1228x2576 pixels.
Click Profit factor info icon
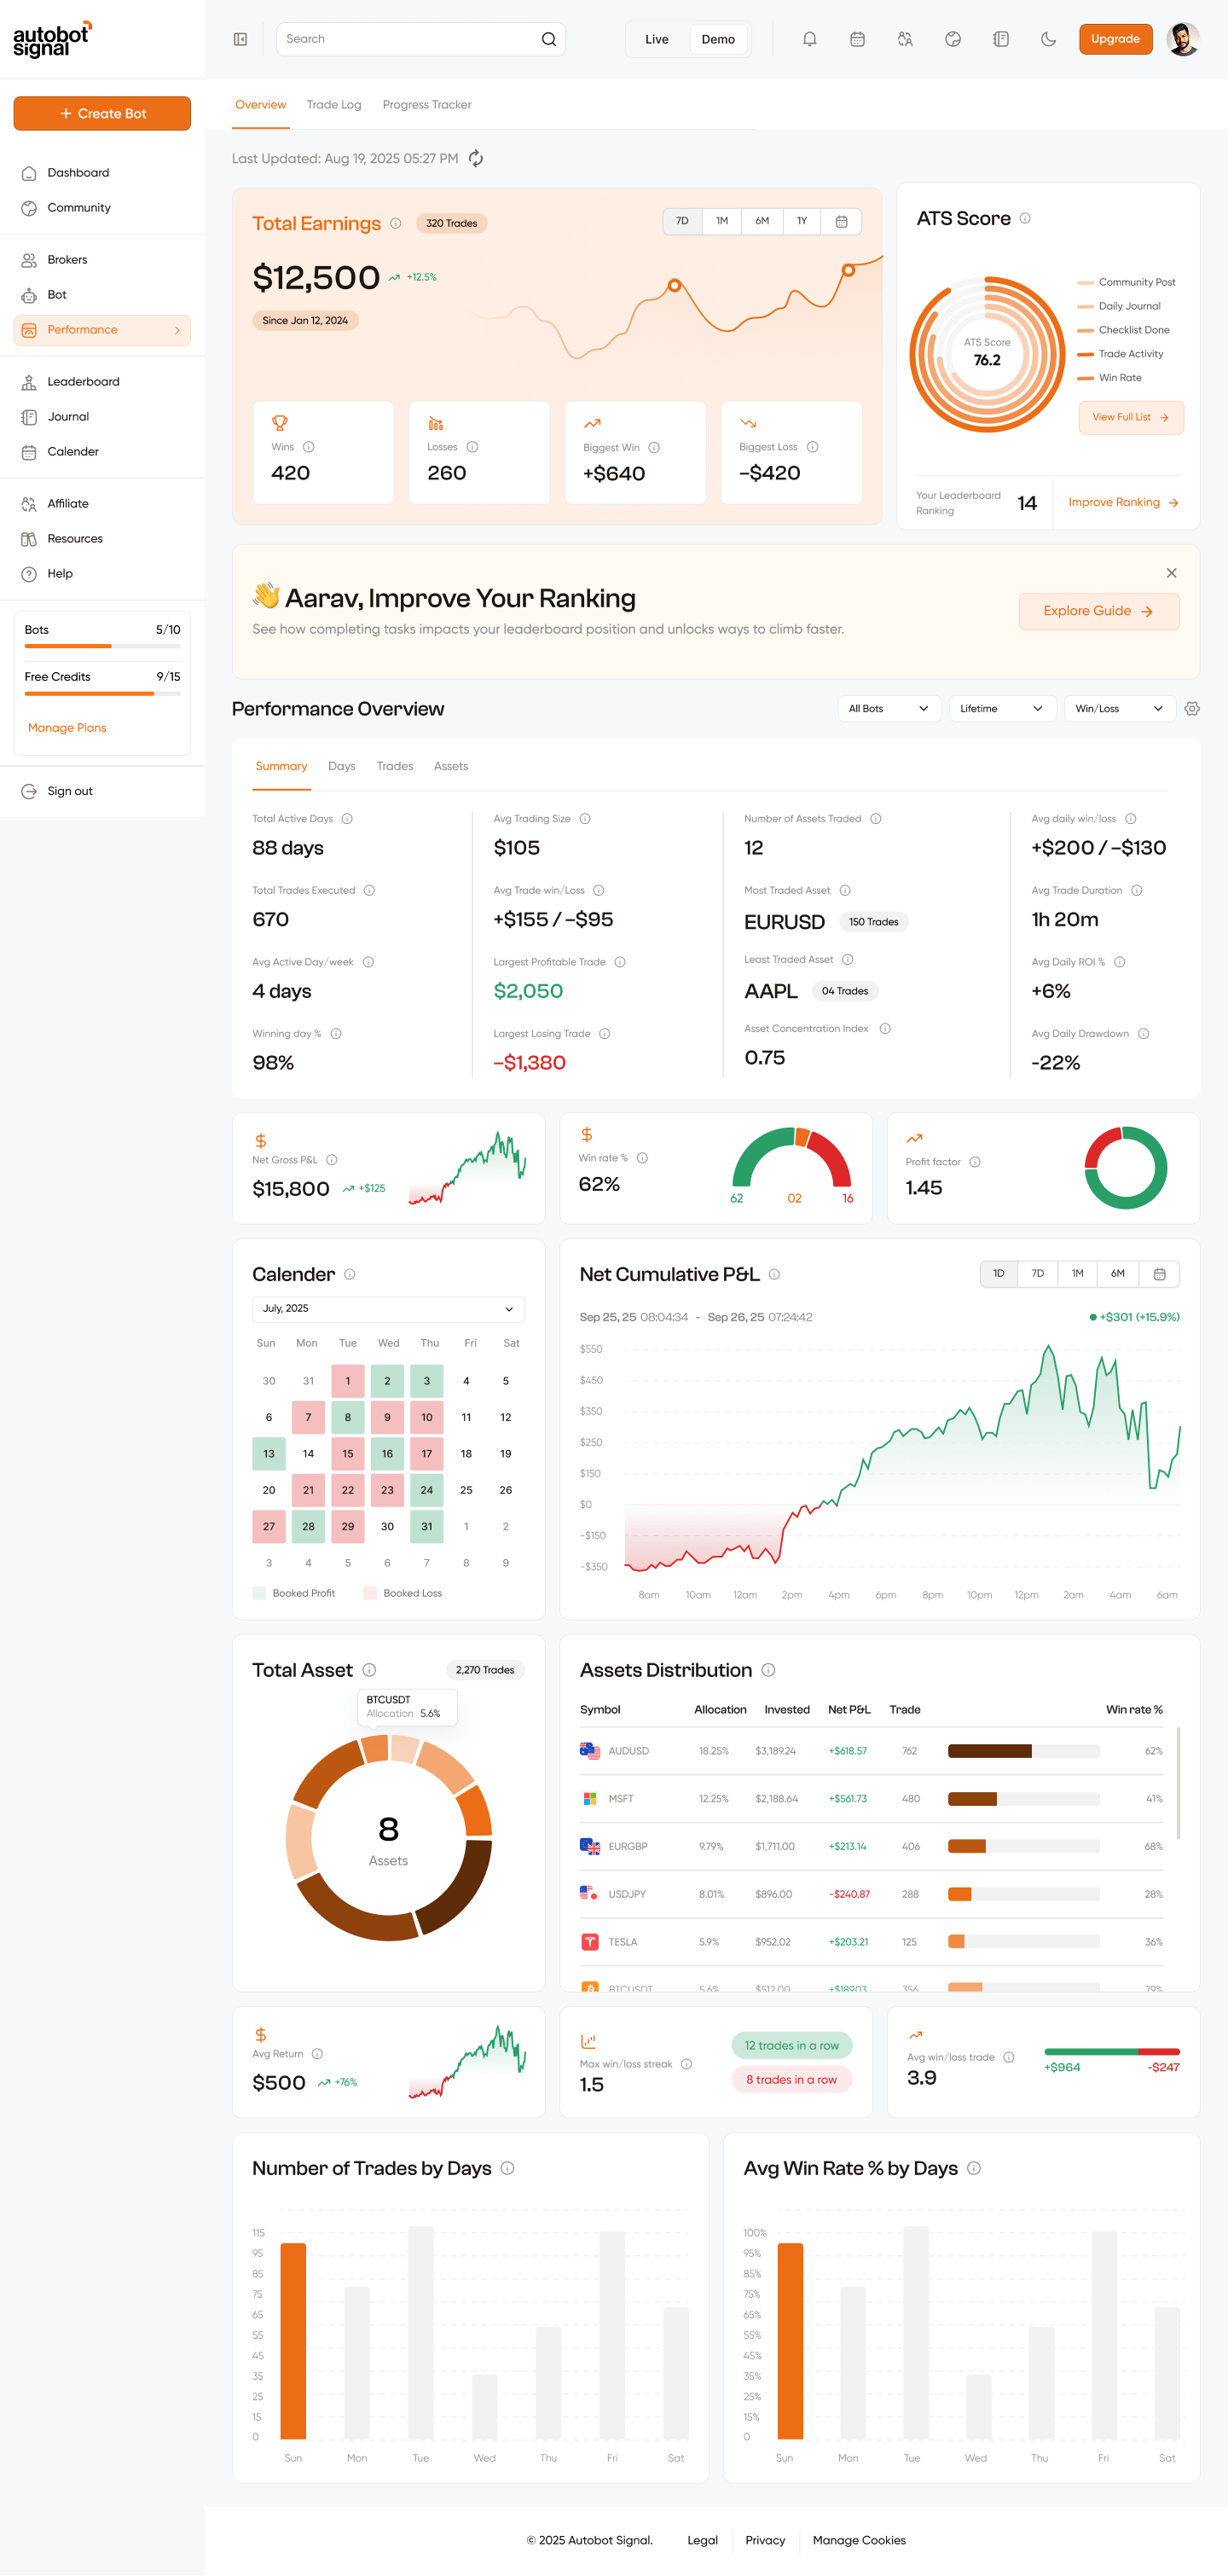tap(975, 1162)
